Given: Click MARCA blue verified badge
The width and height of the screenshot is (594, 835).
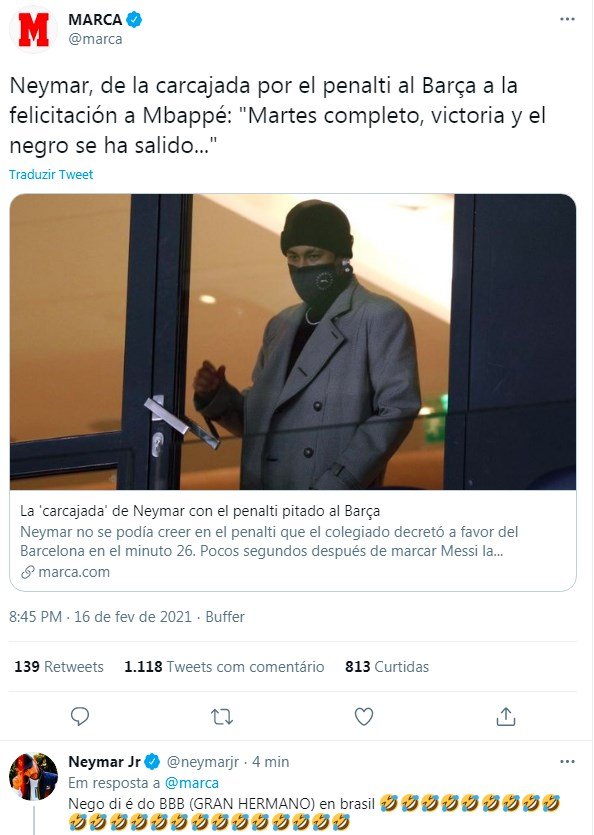Looking at the screenshot, I should point(134,20).
